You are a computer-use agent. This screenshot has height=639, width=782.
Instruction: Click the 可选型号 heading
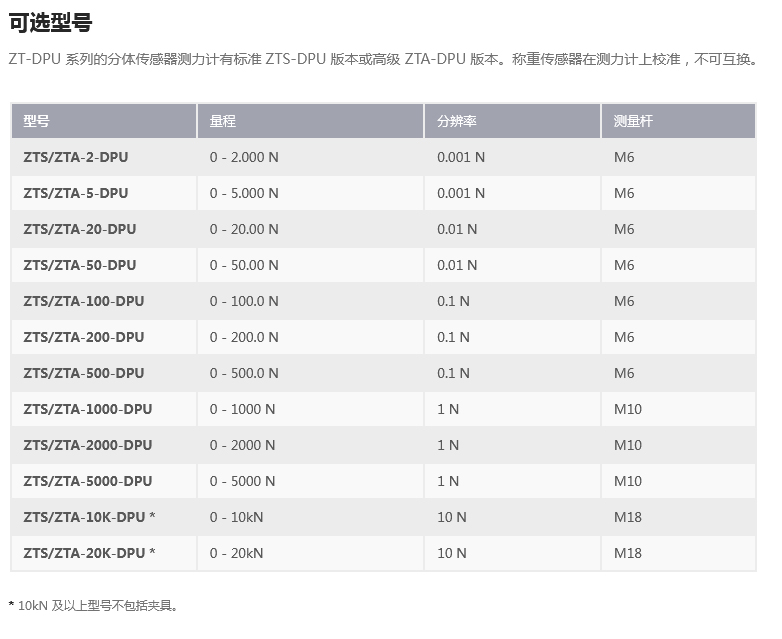click(50, 23)
